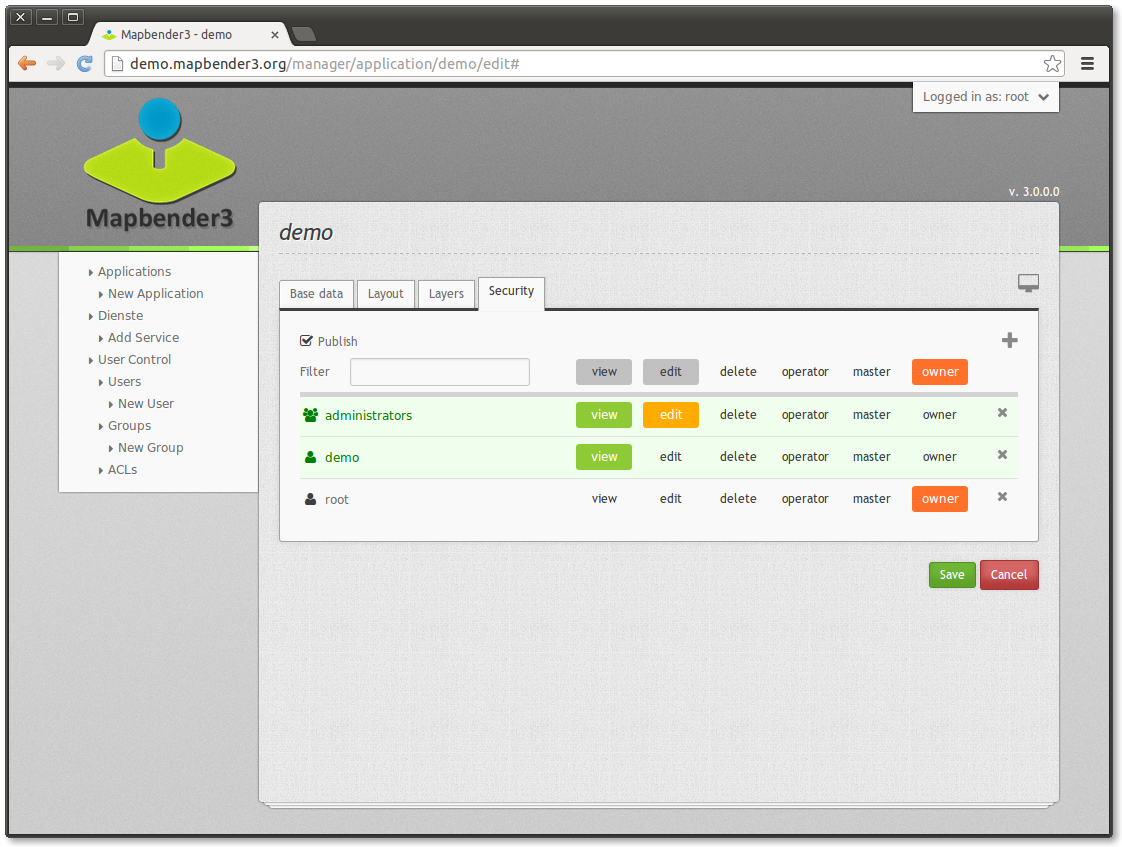Expand the Dienste menu item

(120, 316)
